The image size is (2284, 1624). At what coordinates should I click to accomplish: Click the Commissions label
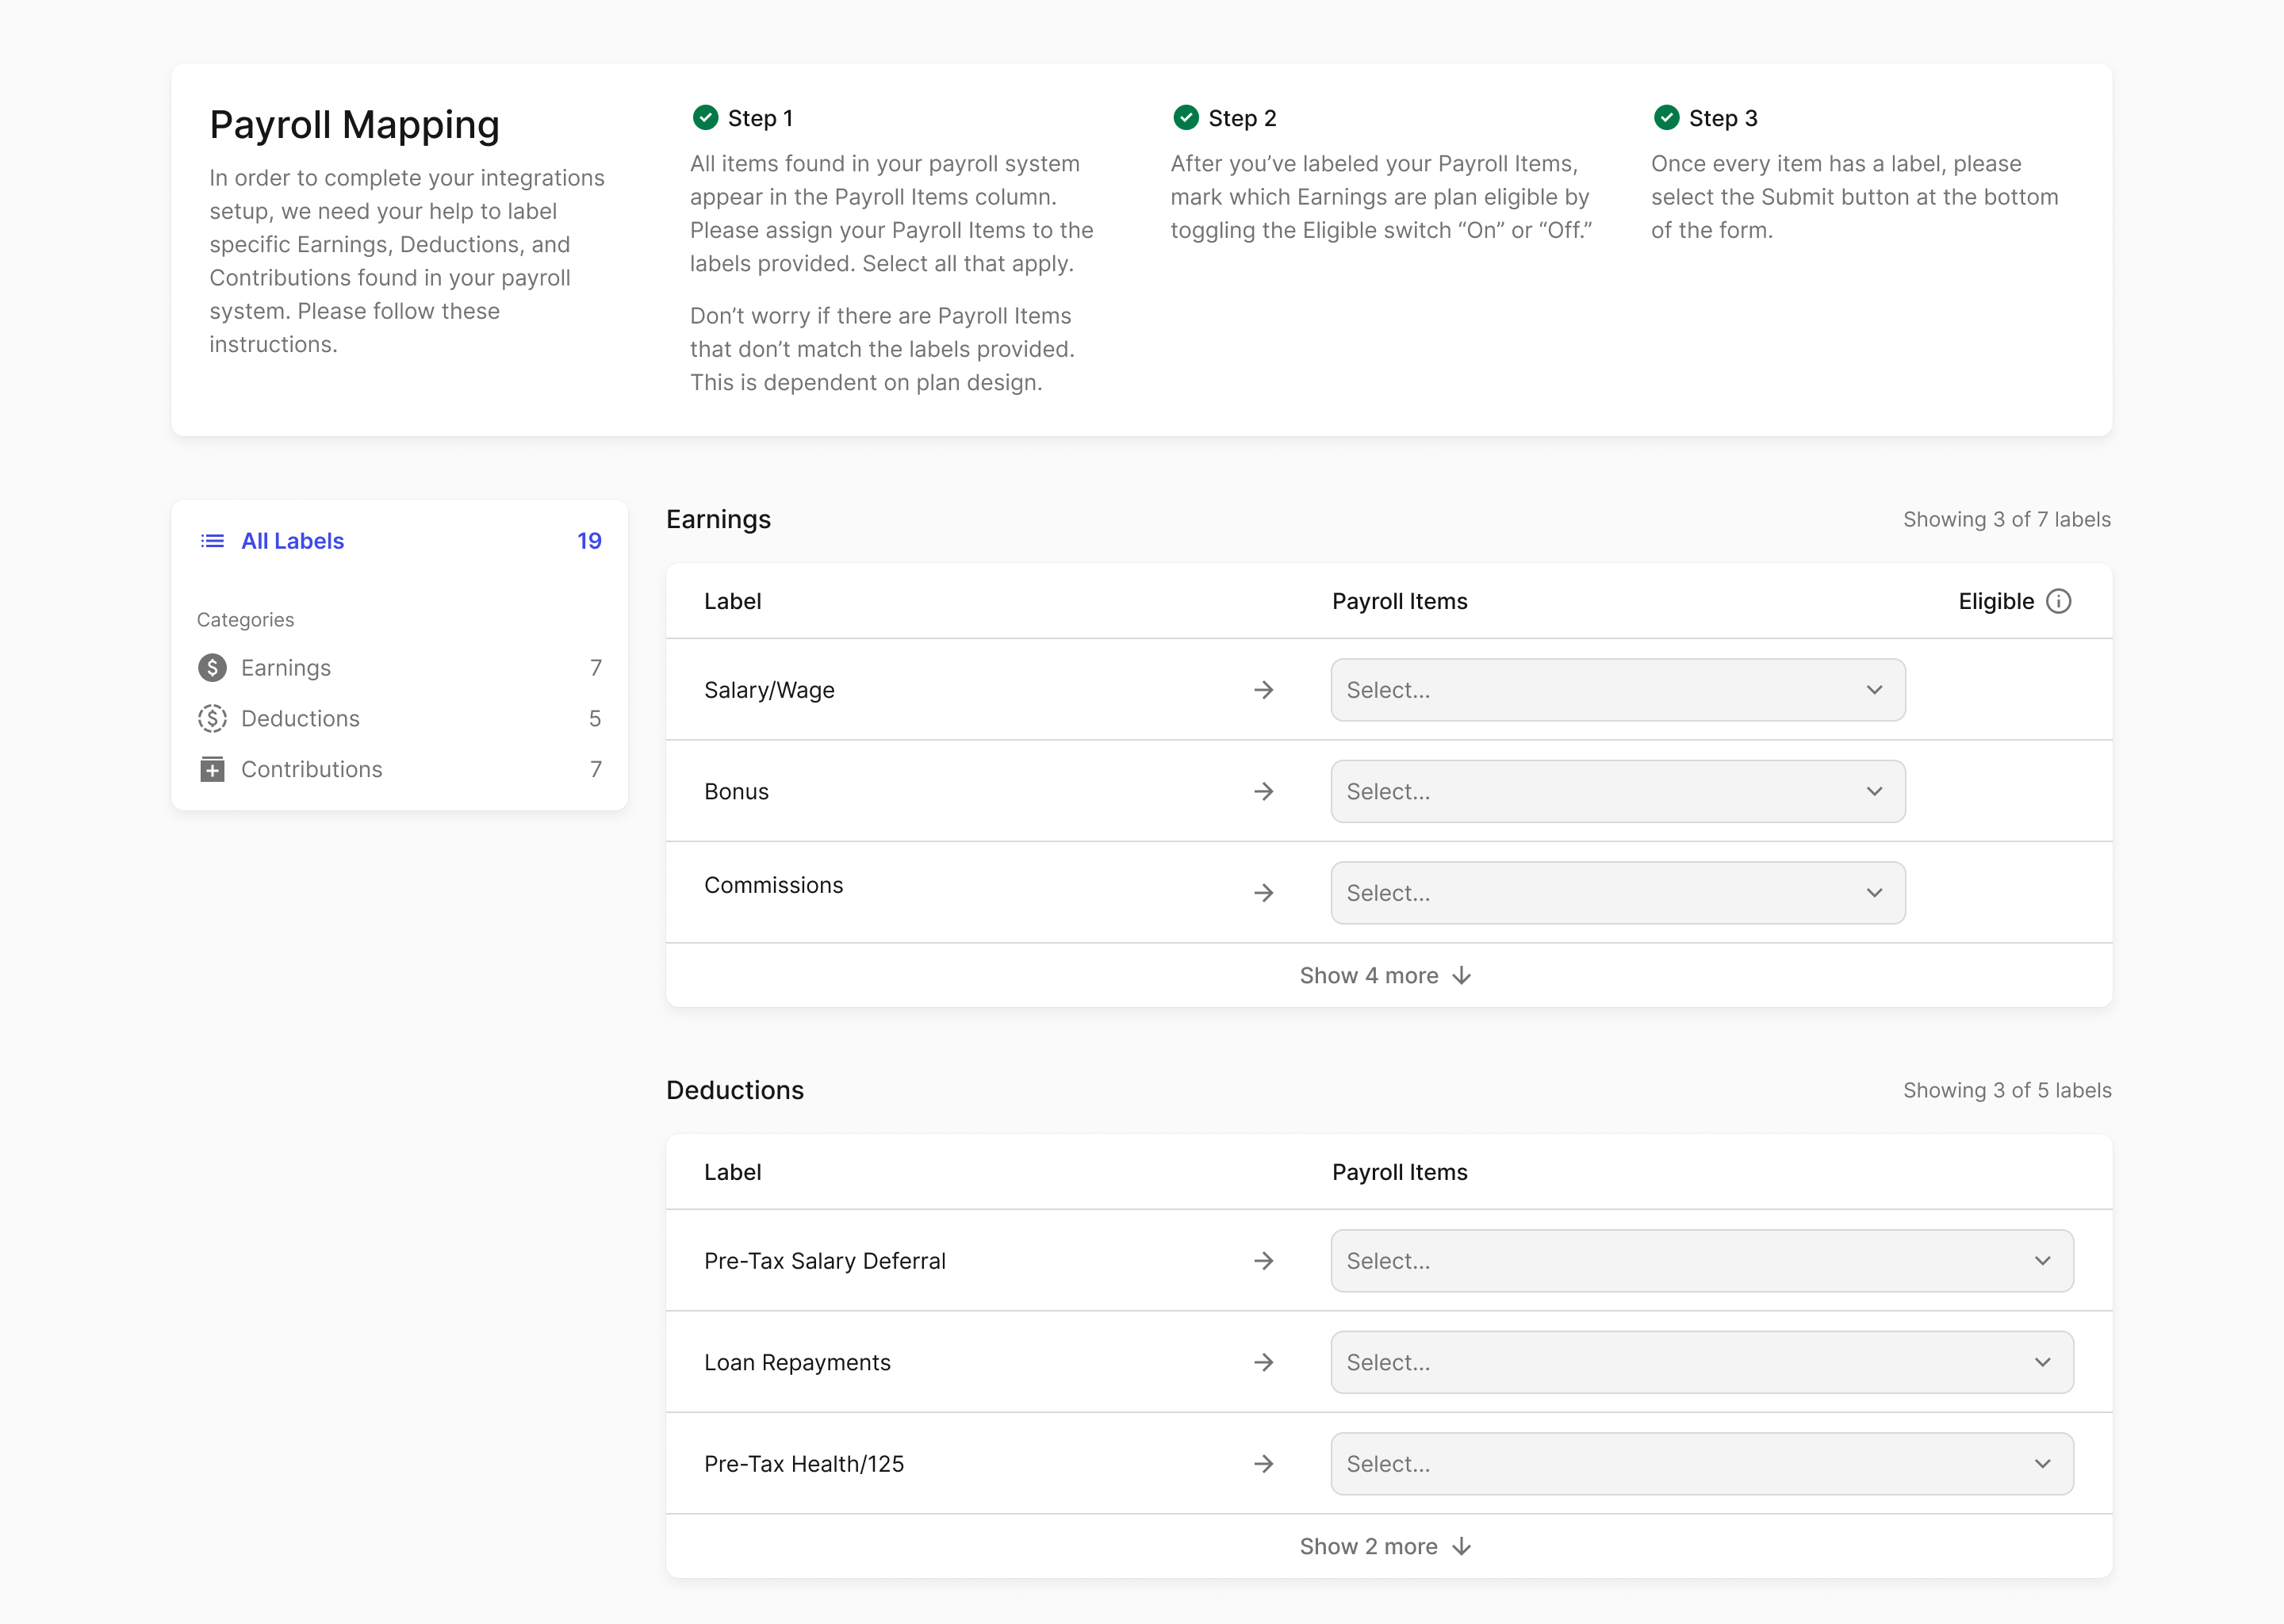tap(773, 885)
